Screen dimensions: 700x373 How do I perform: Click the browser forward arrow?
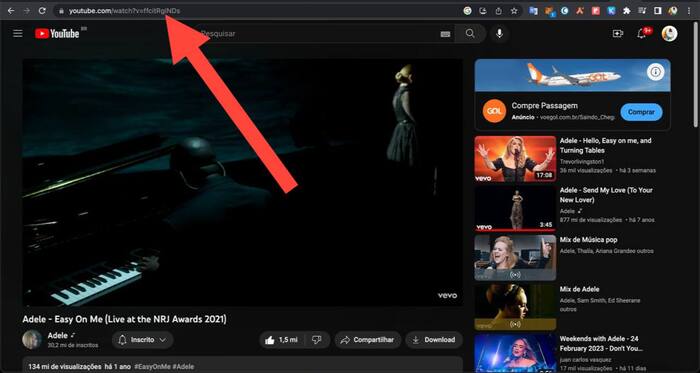[x=26, y=11]
